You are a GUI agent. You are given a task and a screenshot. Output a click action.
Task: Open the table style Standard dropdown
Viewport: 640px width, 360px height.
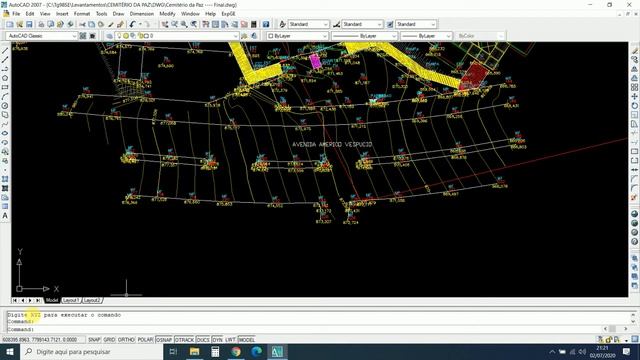[x=416, y=24]
